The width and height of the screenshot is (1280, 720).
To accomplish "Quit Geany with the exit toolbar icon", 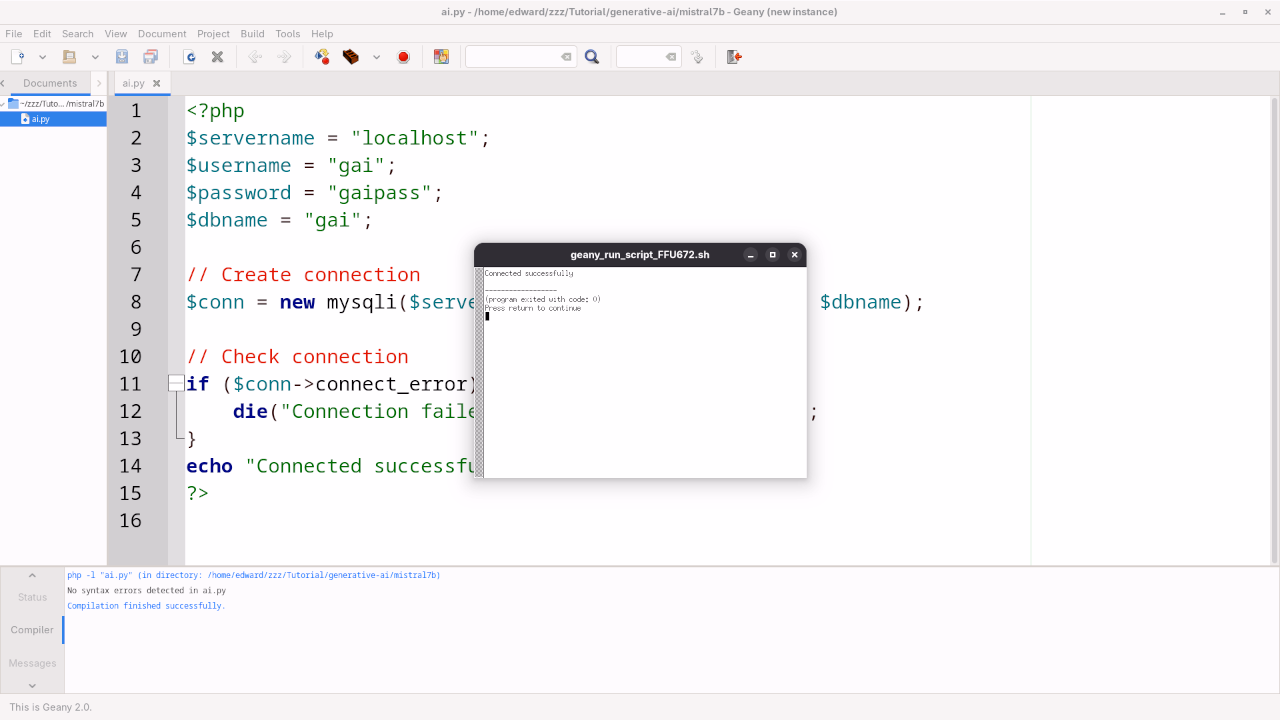I will click(x=734, y=57).
